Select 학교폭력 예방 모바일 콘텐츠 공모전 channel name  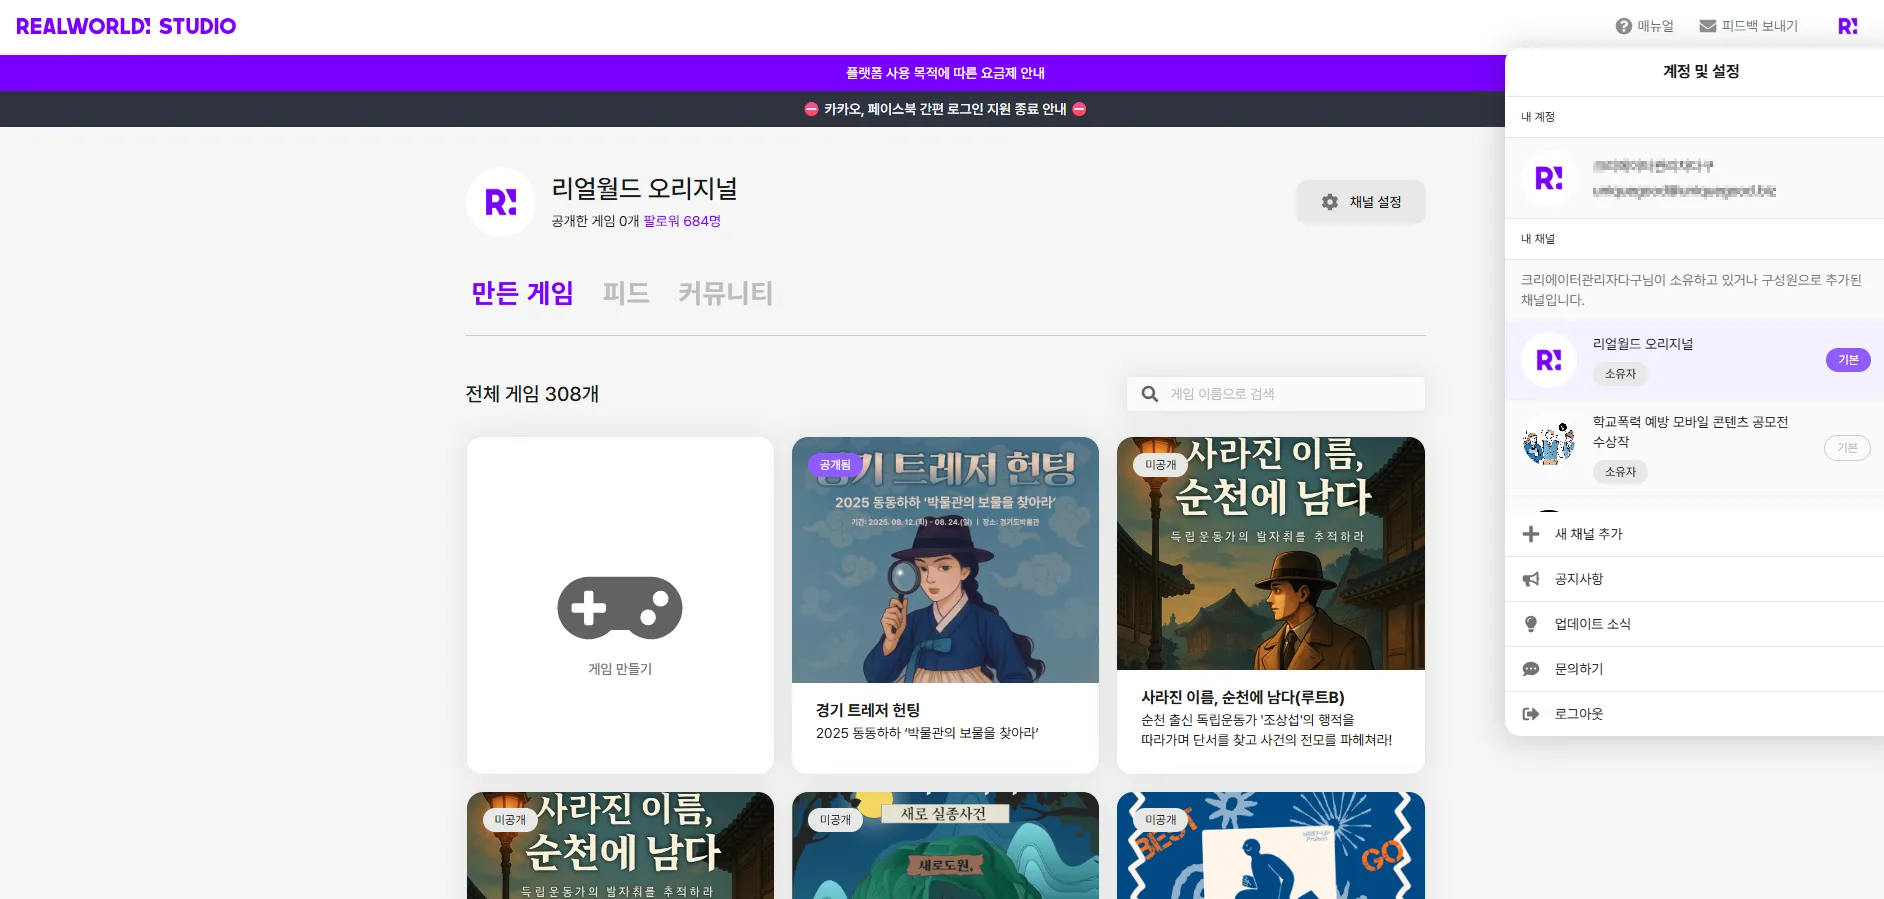(x=1690, y=432)
